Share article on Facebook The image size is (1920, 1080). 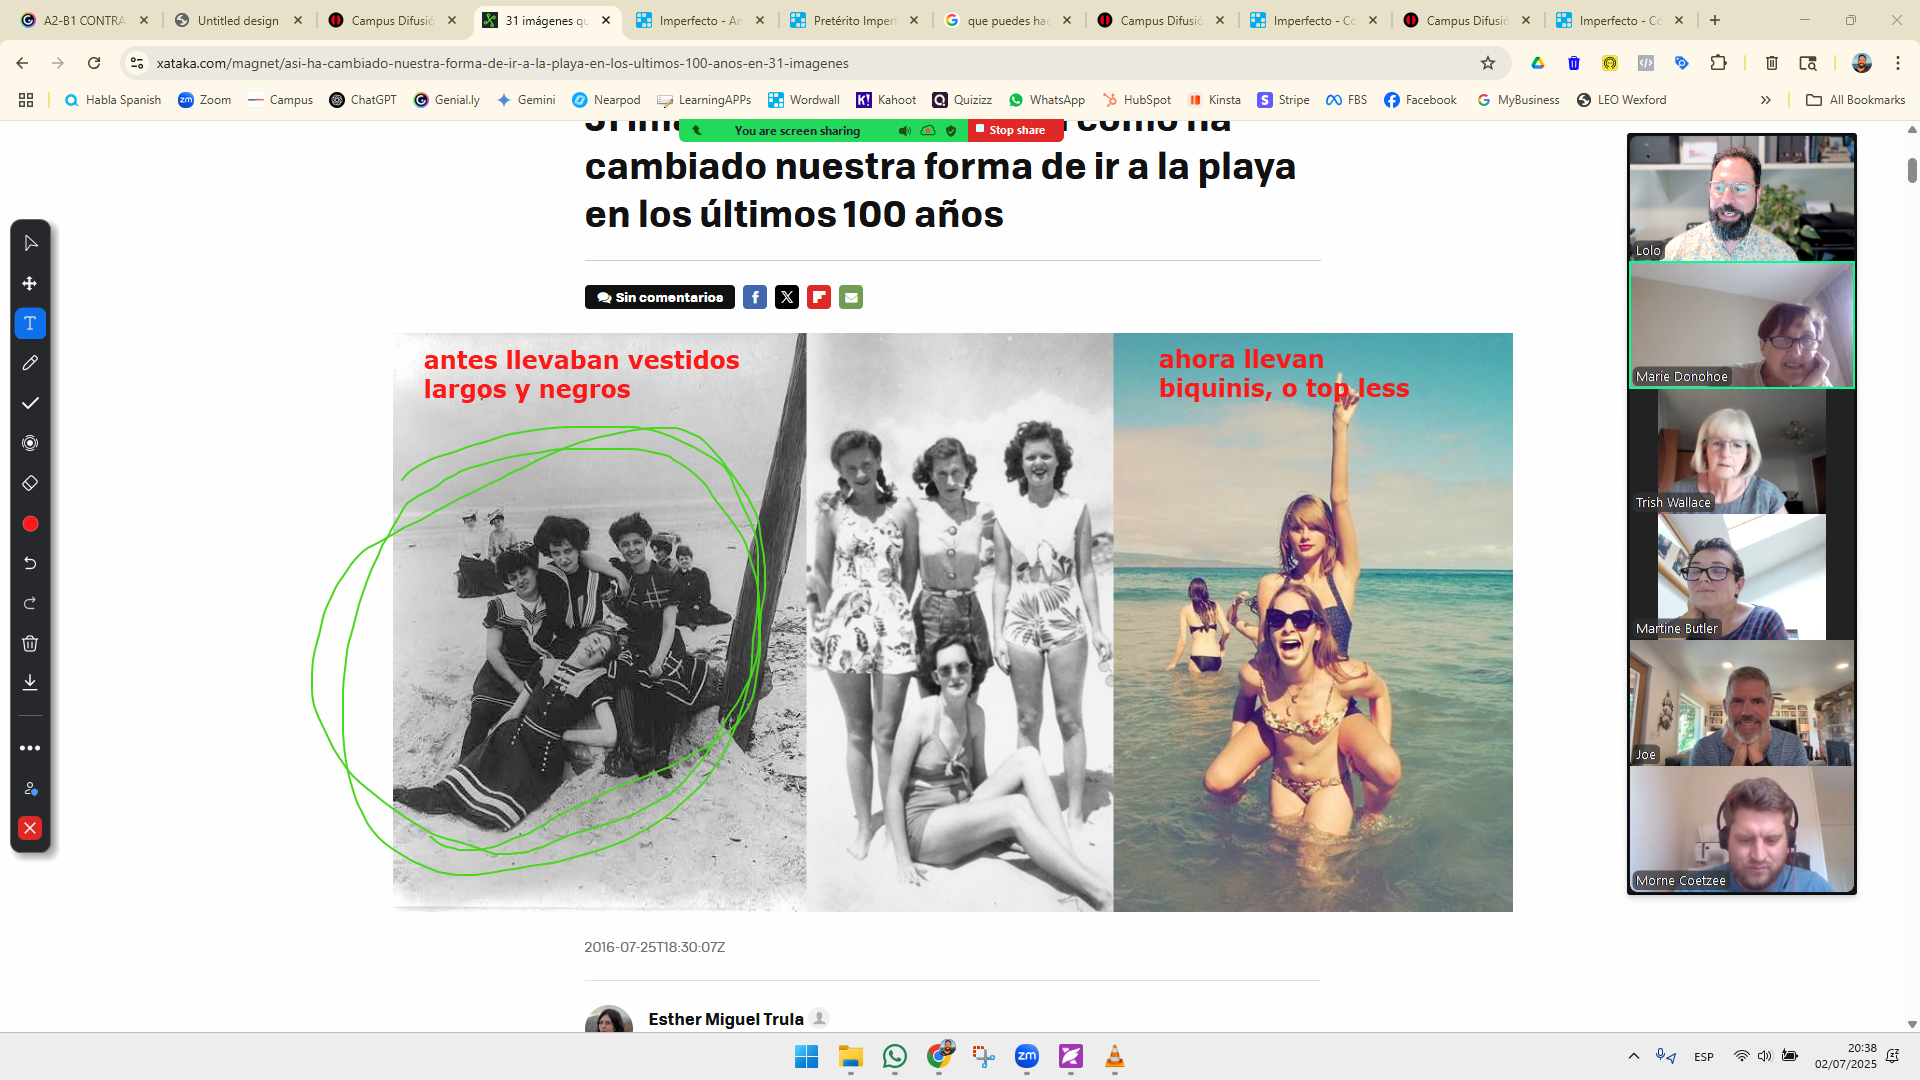[755, 297]
